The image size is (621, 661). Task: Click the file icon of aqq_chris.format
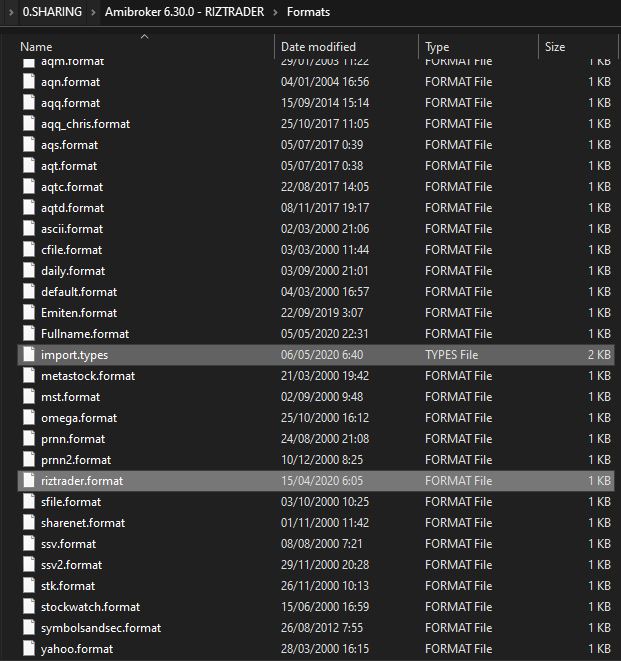29,124
